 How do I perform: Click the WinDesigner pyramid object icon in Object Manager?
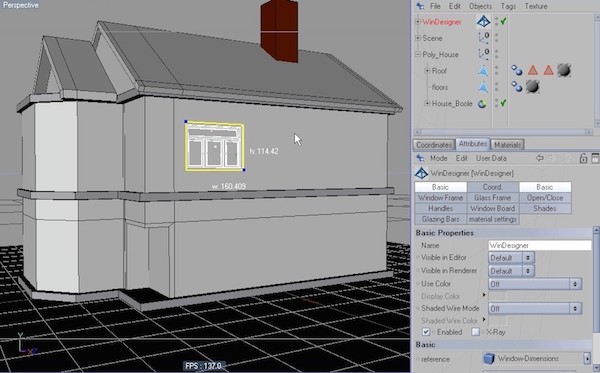coord(483,21)
